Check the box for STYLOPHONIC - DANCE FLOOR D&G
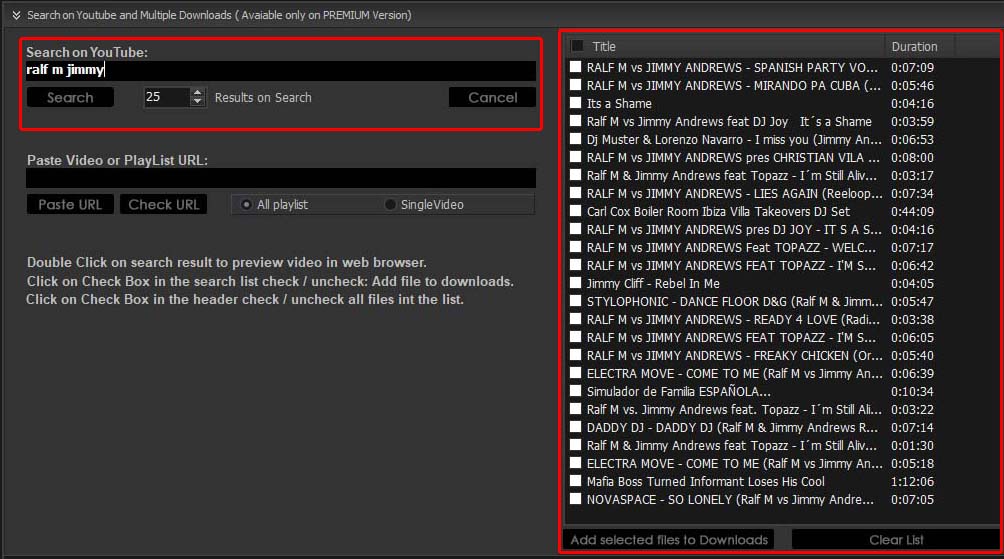The height and width of the screenshot is (559, 1004). [x=576, y=300]
